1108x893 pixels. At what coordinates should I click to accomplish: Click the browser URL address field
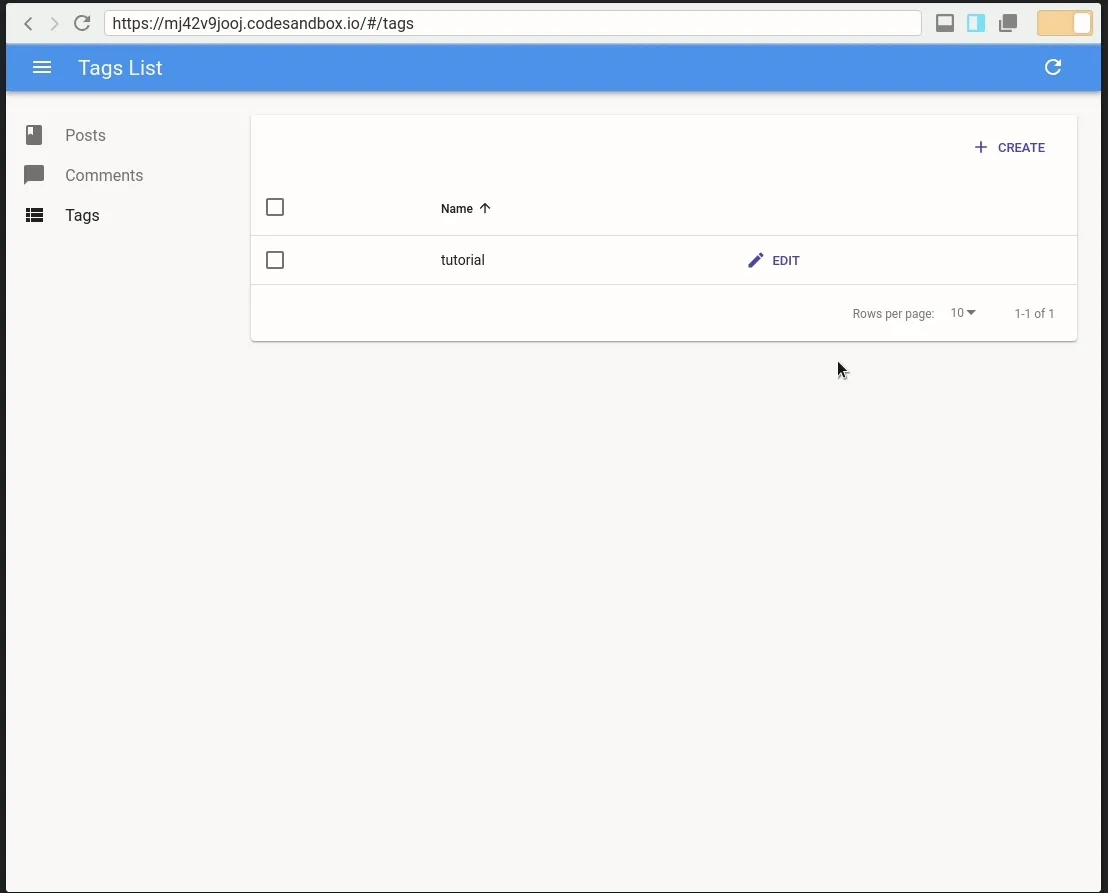coord(512,23)
